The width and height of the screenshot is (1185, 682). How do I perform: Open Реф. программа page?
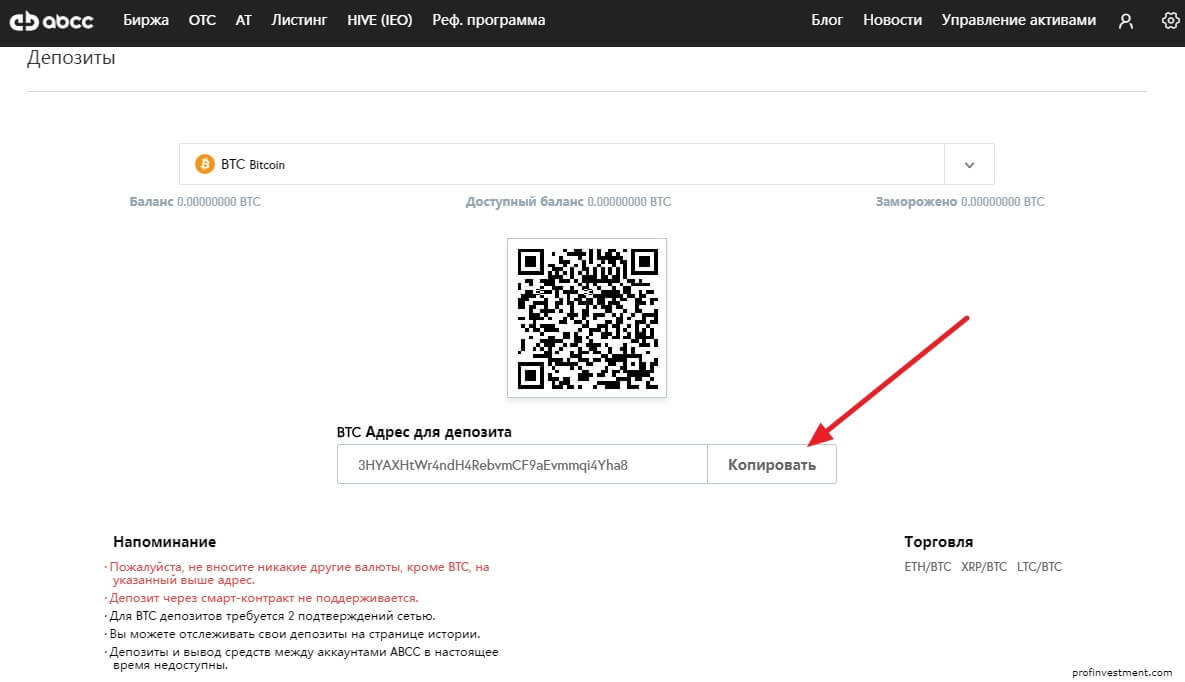[488, 20]
